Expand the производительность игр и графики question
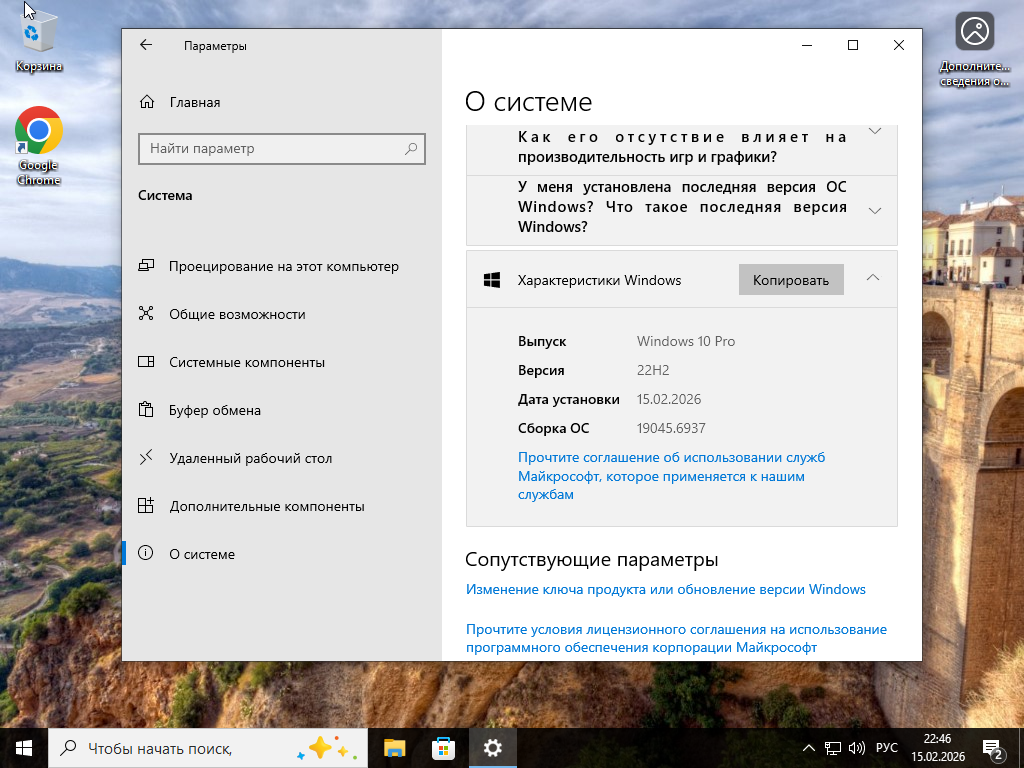This screenshot has height=768, width=1024. coord(875,132)
